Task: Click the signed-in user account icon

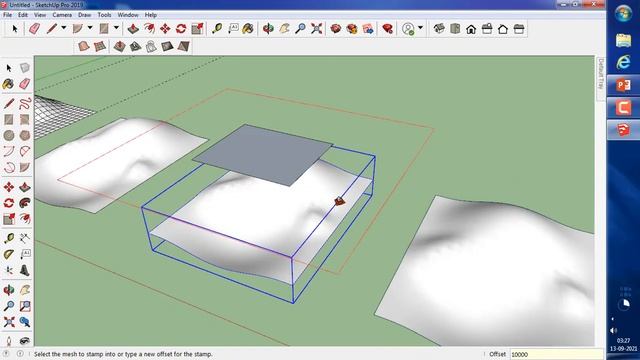Action: [x=408, y=29]
